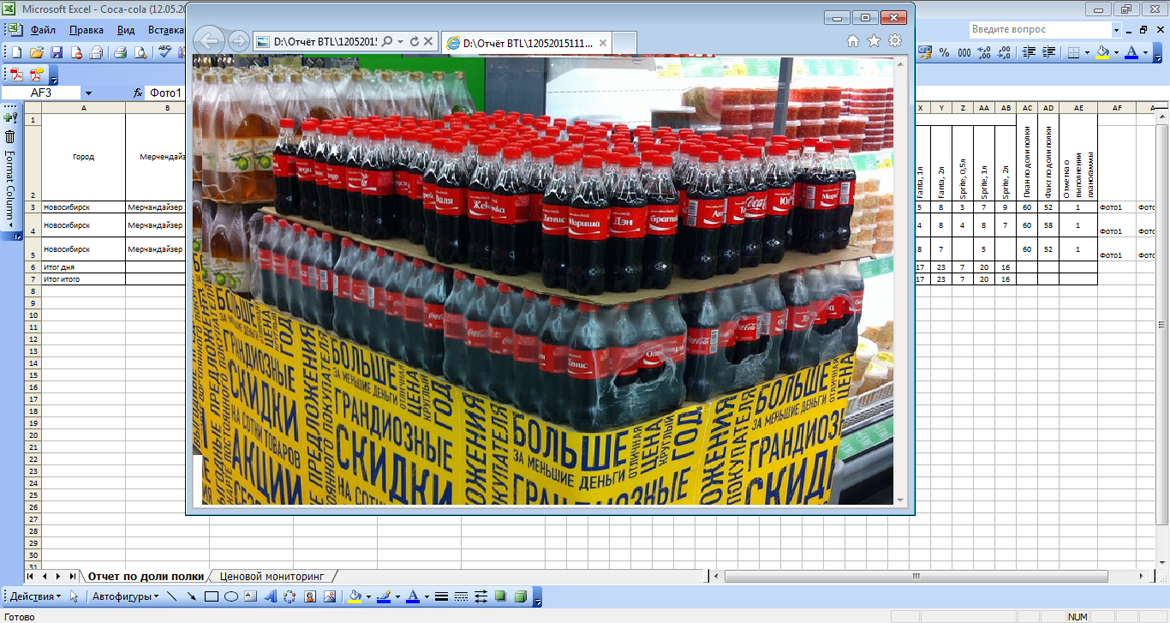Click the Save floppy disk icon
1170x623 pixels.
[x=56, y=52]
